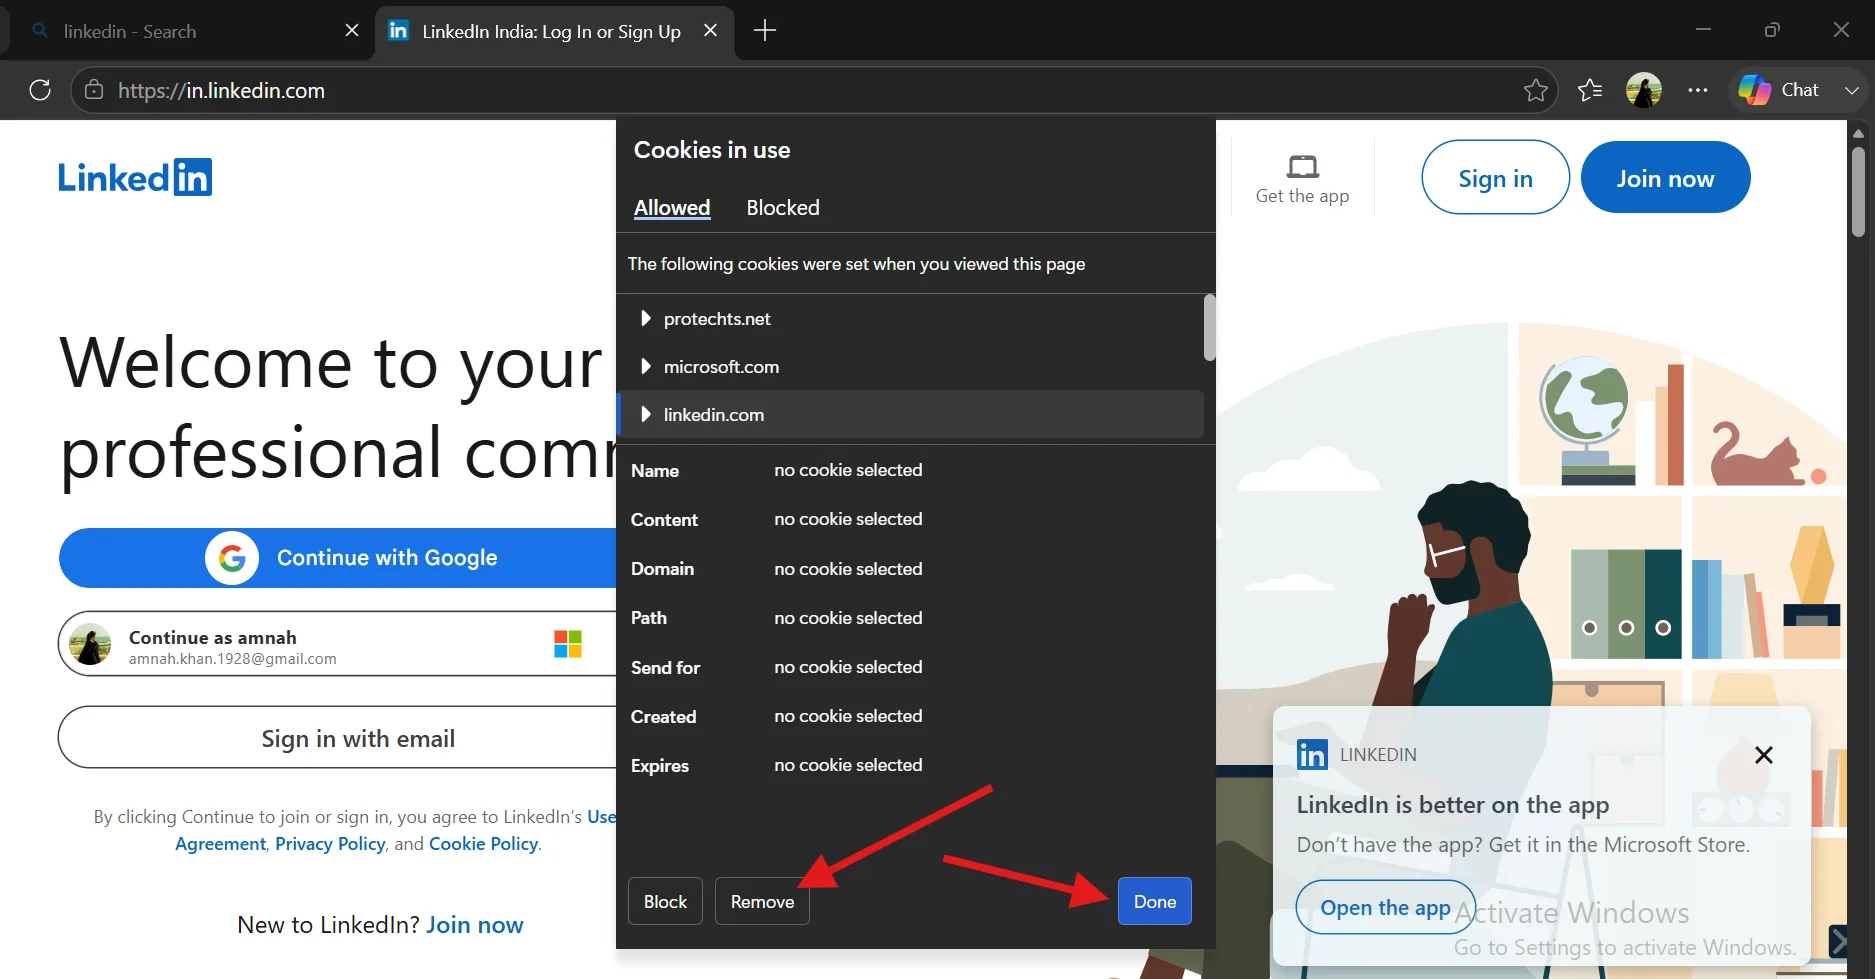Click Open the app button
Screen dimensions: 1875x979
(x=1385, y=907)
